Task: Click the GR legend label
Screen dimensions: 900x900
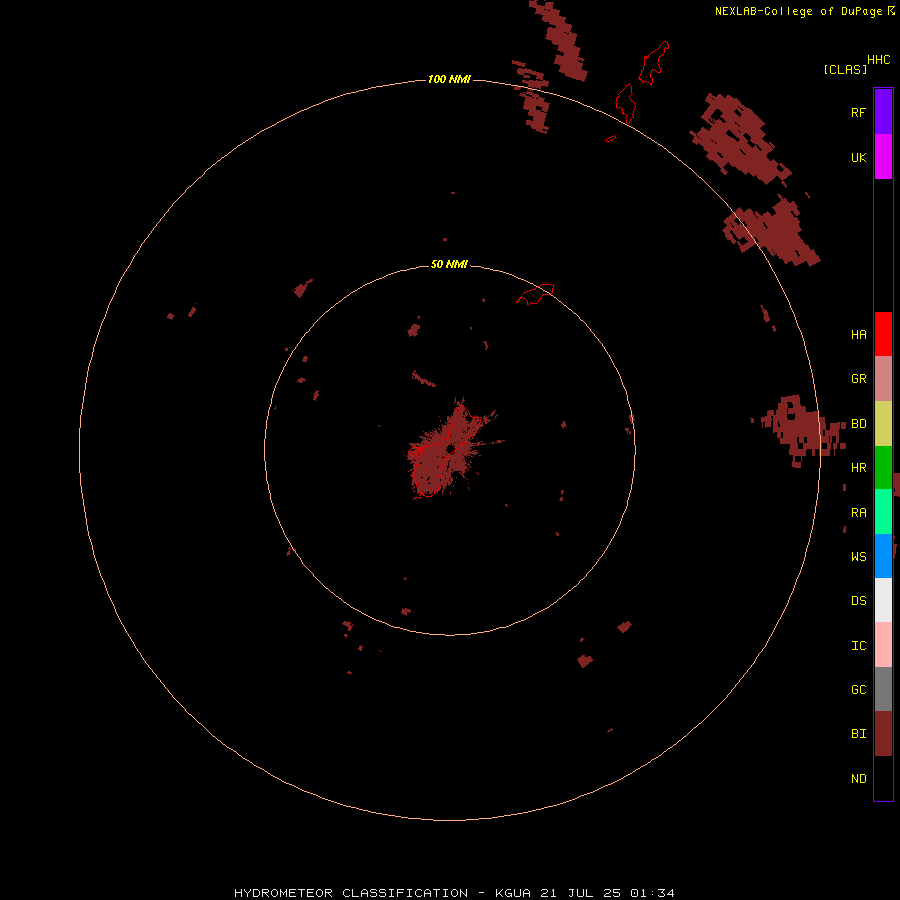Action: (858, 379)
